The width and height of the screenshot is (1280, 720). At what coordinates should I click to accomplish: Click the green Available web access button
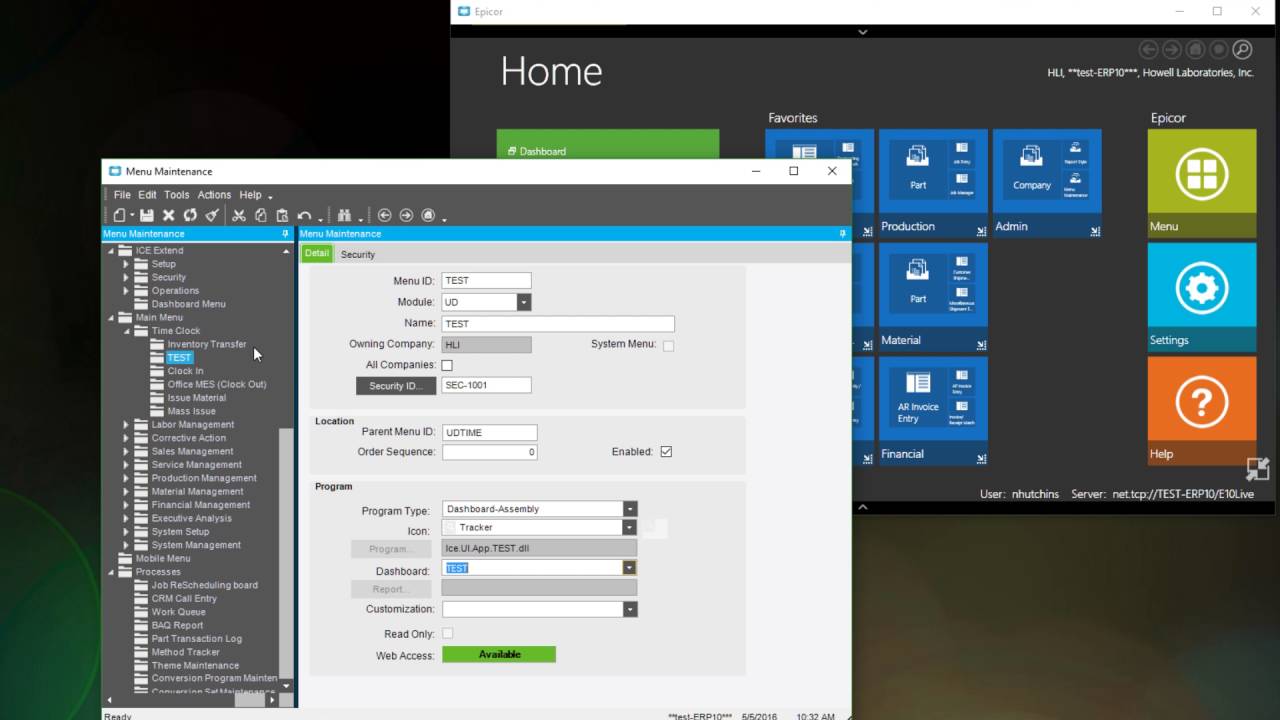coord(499,655)
